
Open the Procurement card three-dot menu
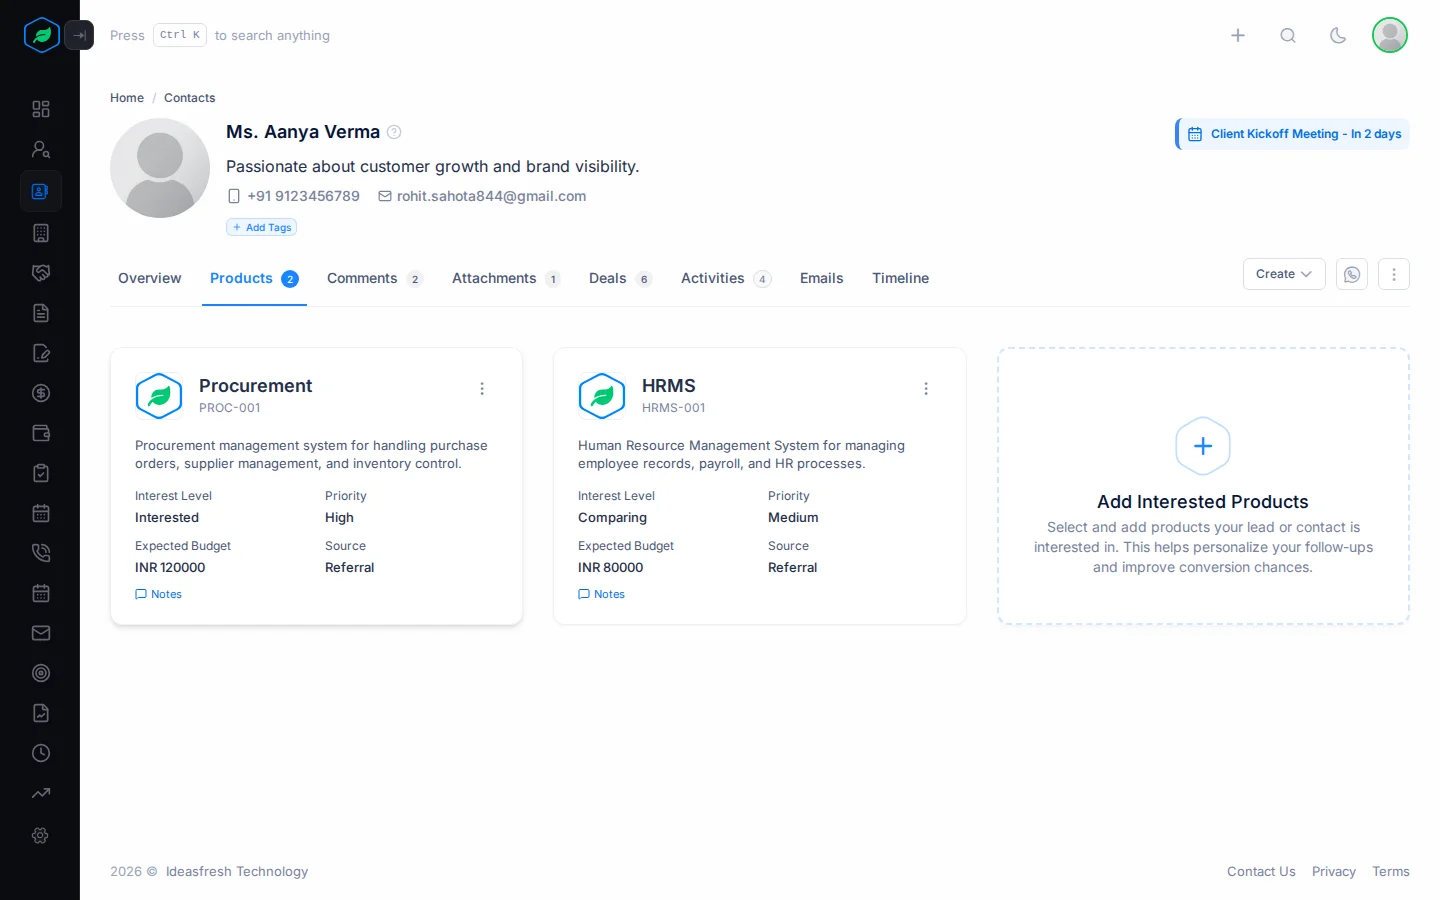point(482,389)
